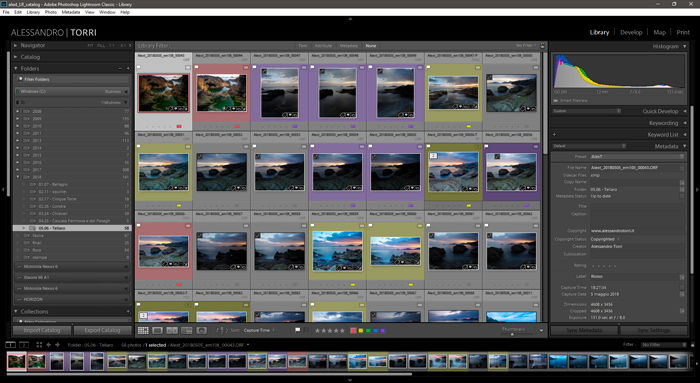This screenshot has height=383, width=700.
Task: Click filmstrip grid view shortcut icon
Action: (39, 345)
